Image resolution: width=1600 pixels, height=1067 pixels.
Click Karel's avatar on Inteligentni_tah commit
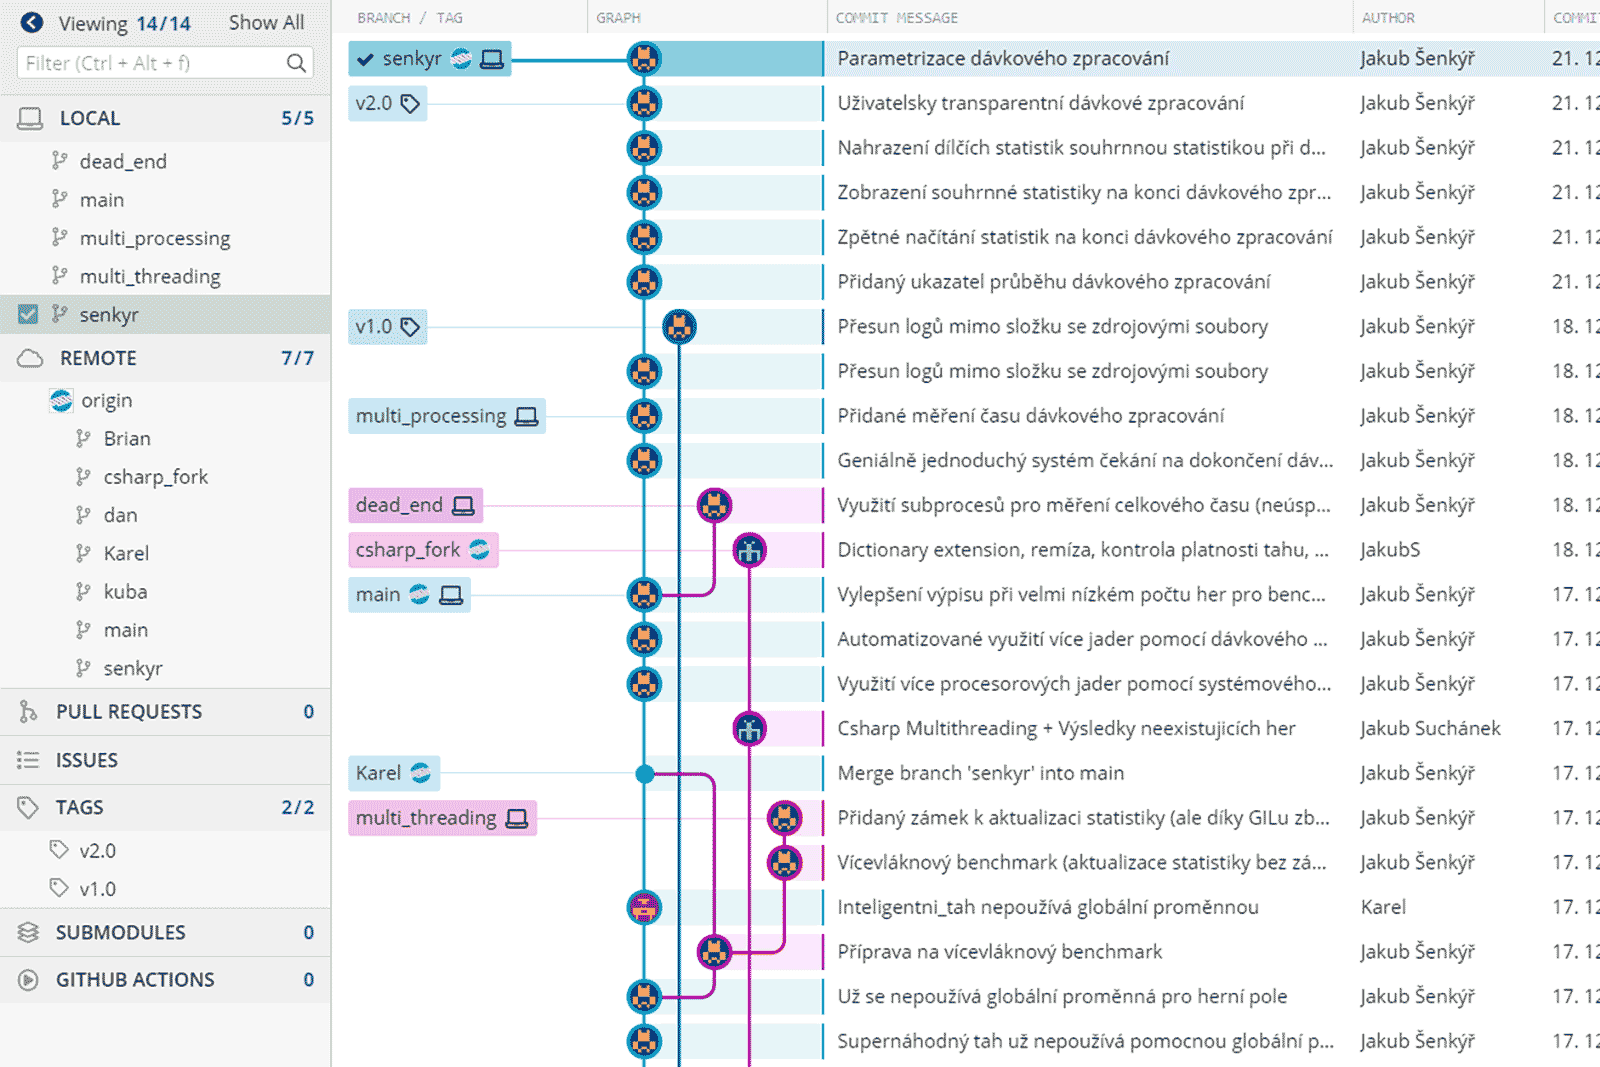pos(644,908)
